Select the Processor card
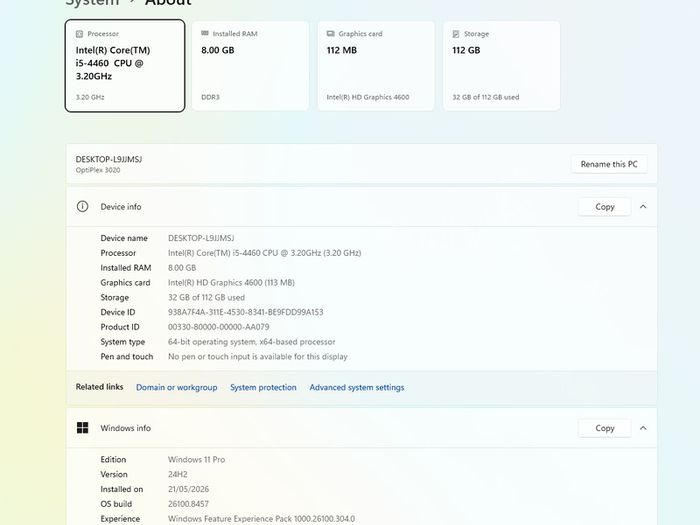 pos(125,66)
